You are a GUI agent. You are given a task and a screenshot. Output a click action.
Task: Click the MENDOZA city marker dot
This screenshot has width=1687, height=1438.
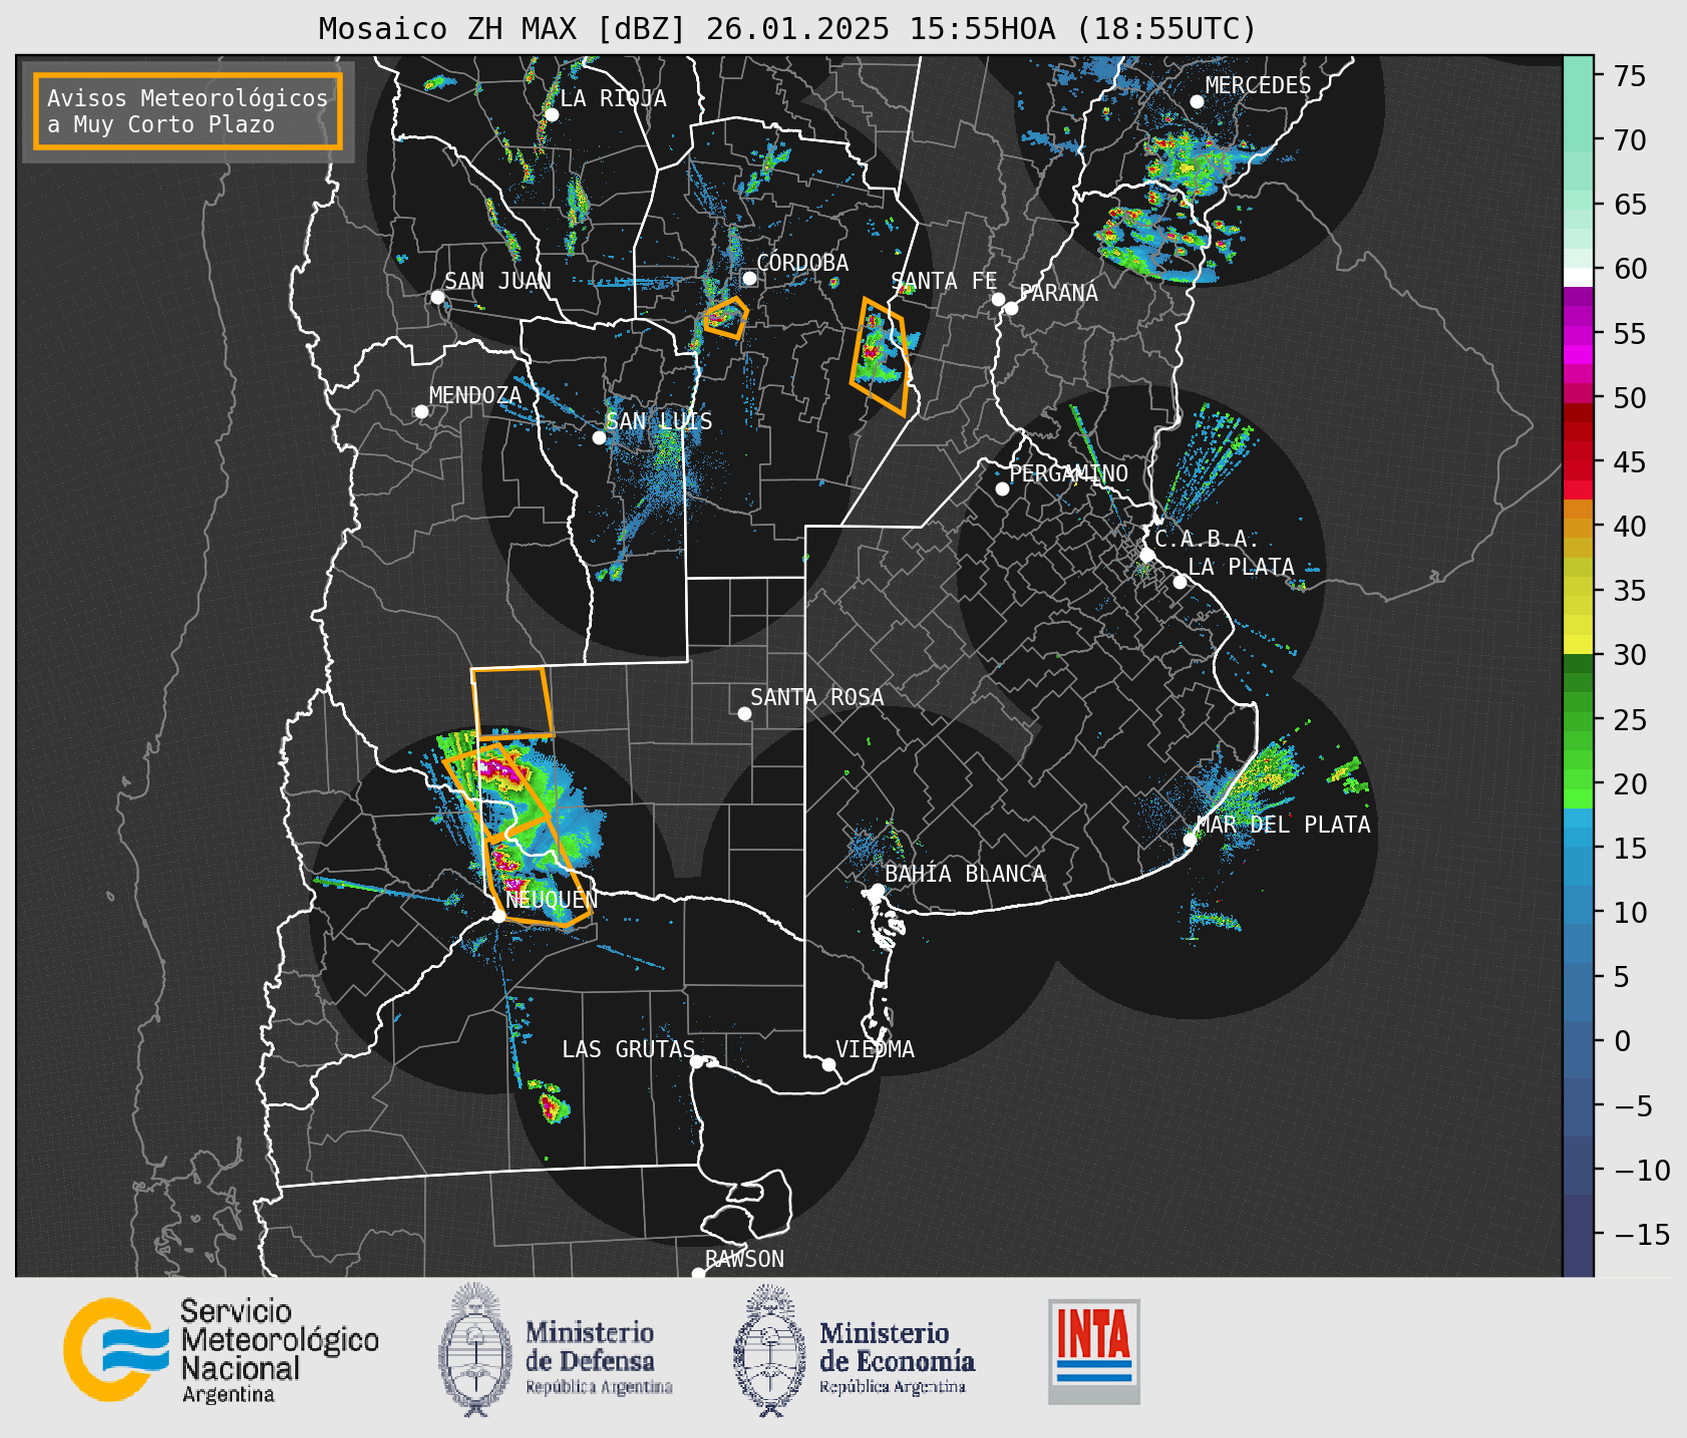[x=421, y=412]
